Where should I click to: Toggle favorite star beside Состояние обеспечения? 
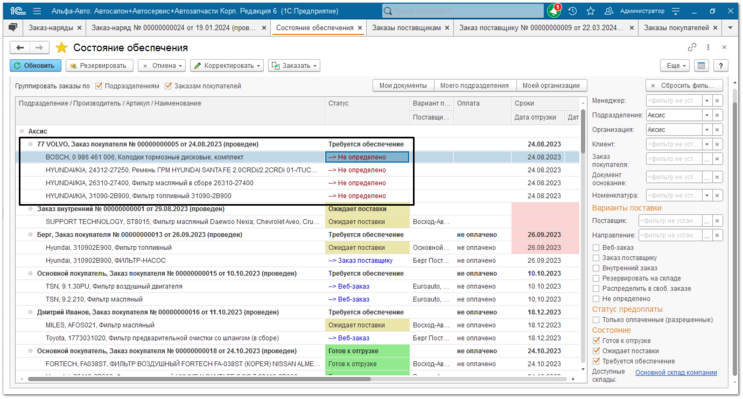62,47
